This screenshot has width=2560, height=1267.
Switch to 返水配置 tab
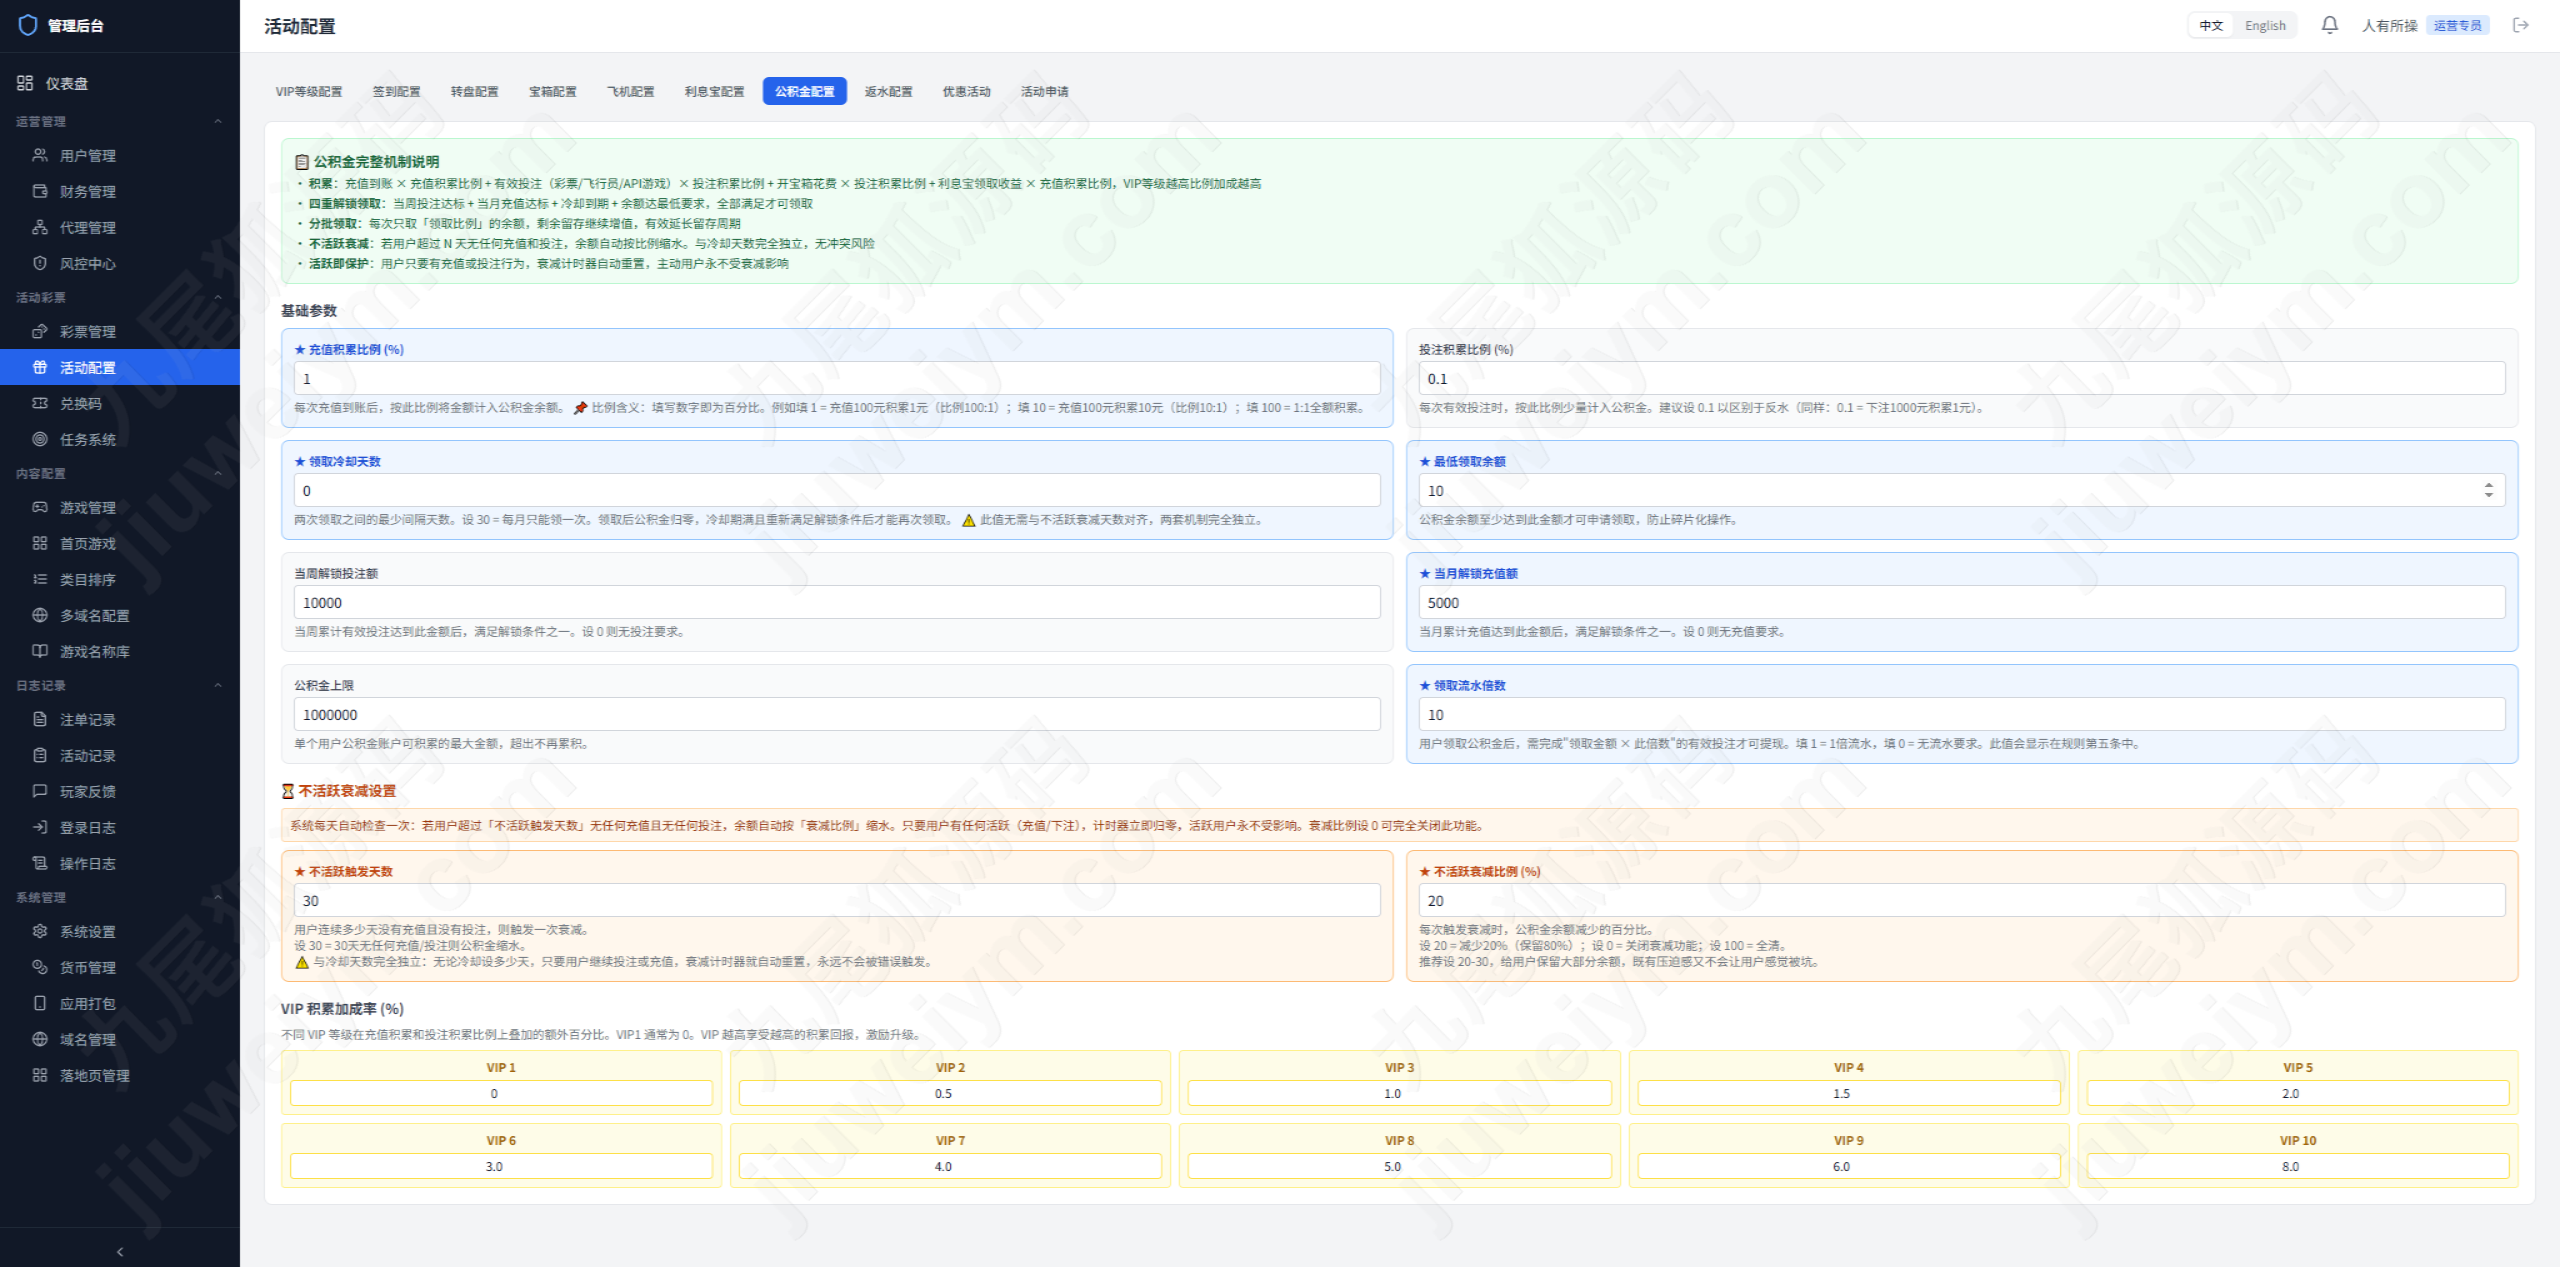888,91
